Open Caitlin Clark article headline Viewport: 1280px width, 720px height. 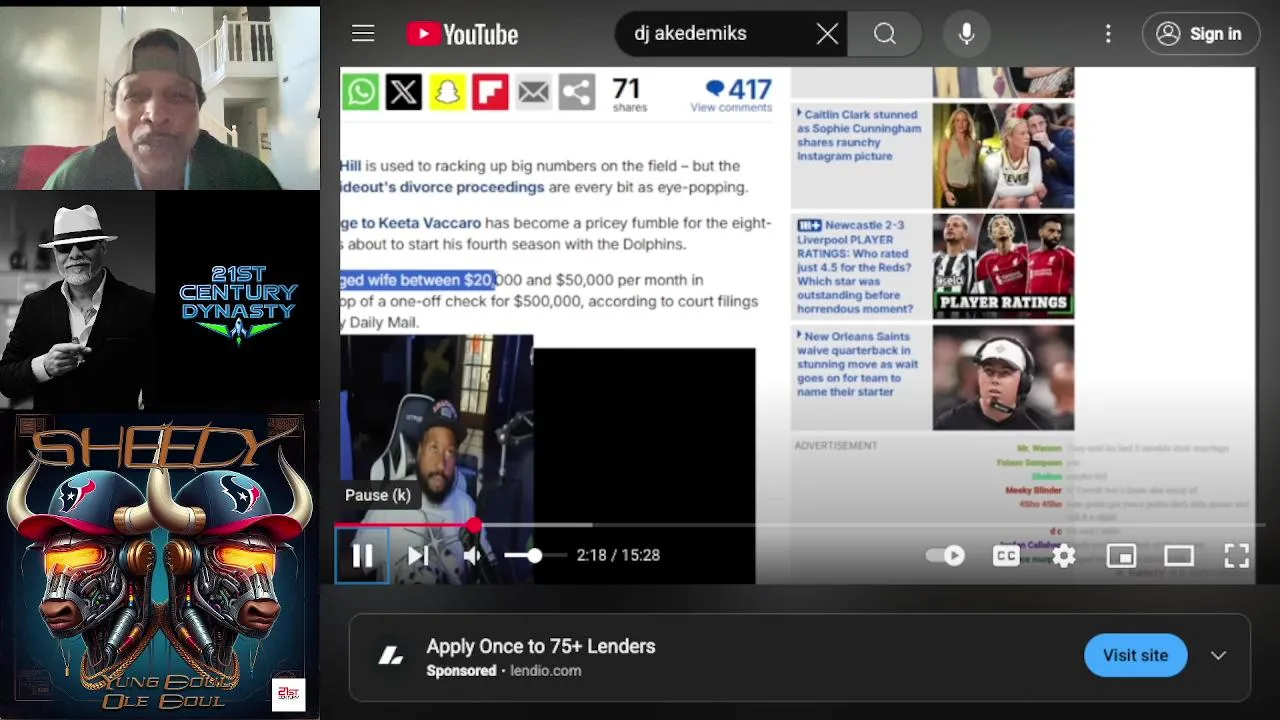tap(859, 135)
